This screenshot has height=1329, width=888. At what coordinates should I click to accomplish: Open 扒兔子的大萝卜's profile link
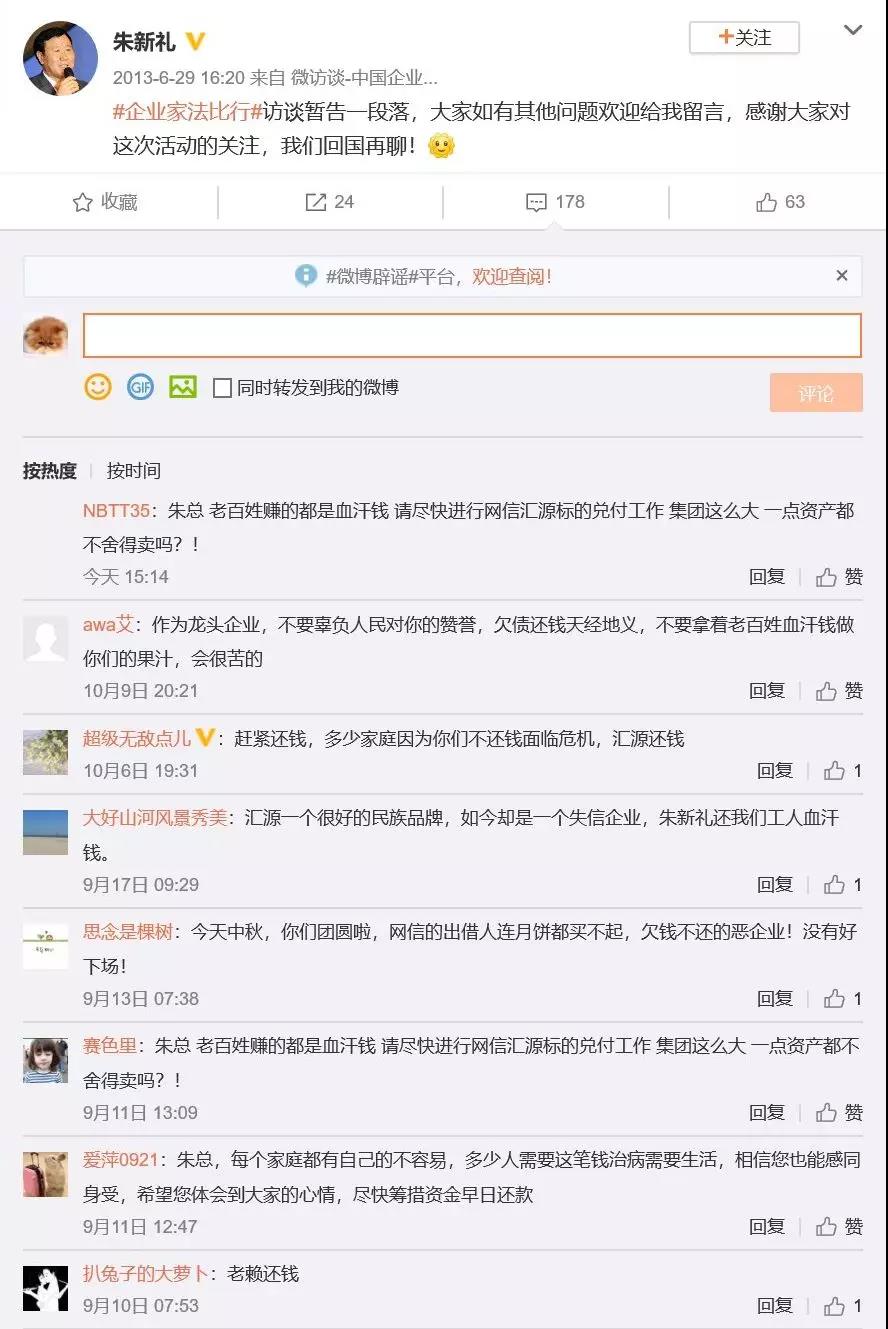click(x=146, y=1274)
